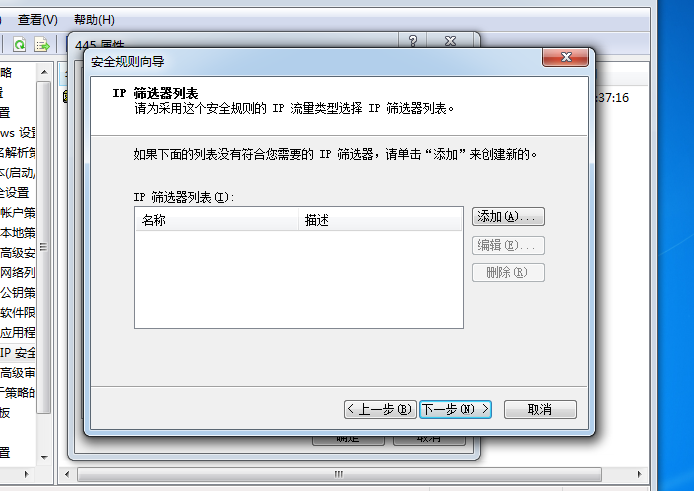This screenshot has height=491, width=694.
Task: Click 下一步(N) to continue the wizard
Action: [x=455, y=409]
